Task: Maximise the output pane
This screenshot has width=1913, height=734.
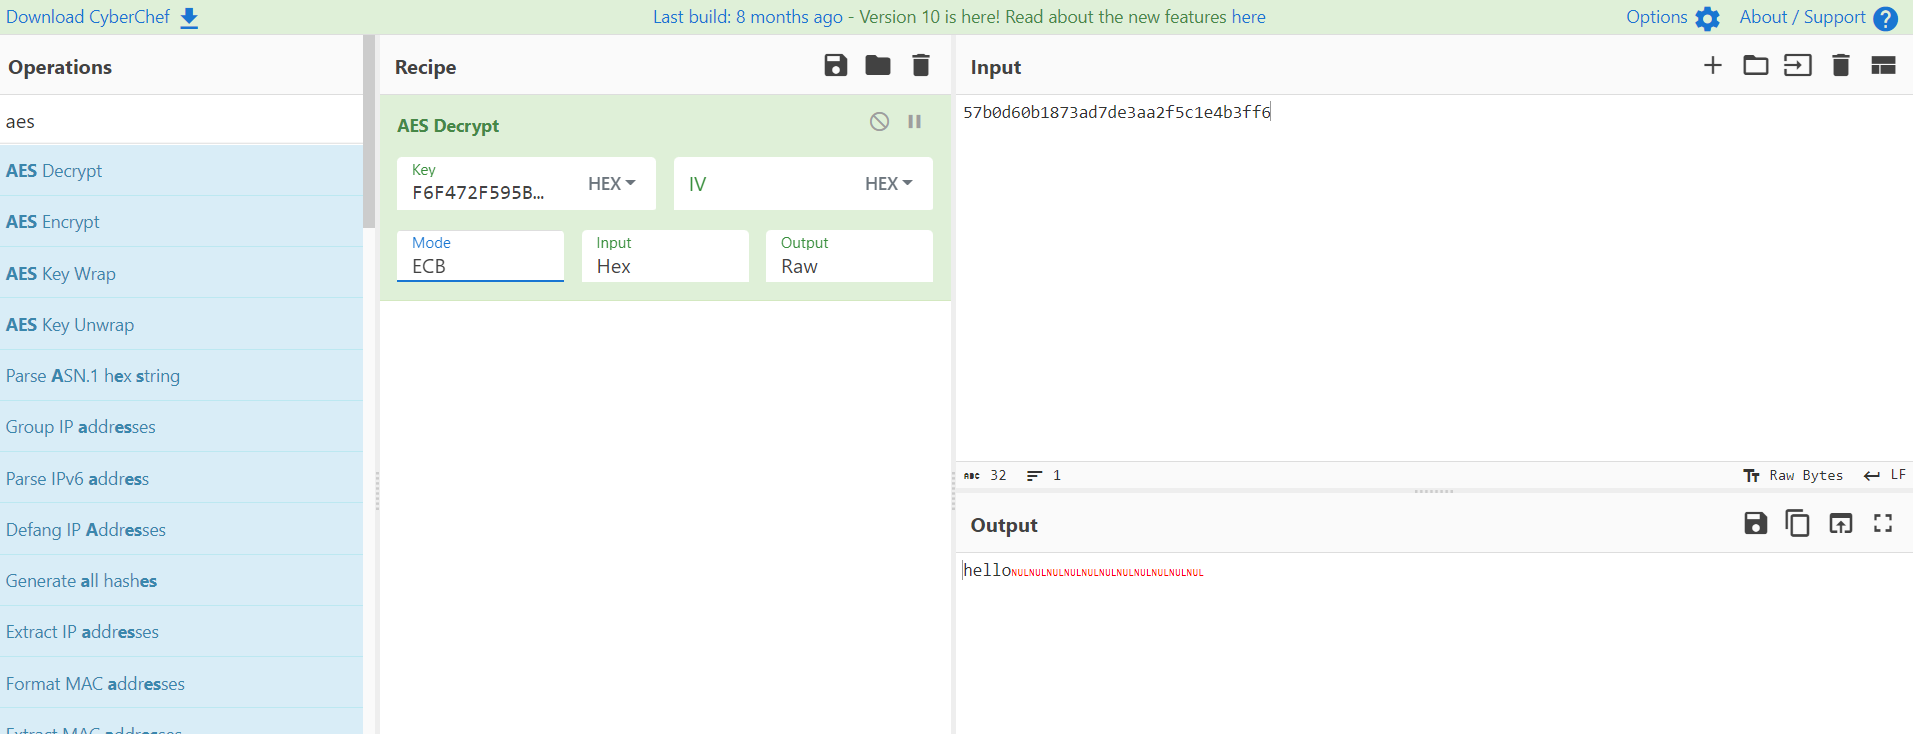Action: coord(1883,523)
